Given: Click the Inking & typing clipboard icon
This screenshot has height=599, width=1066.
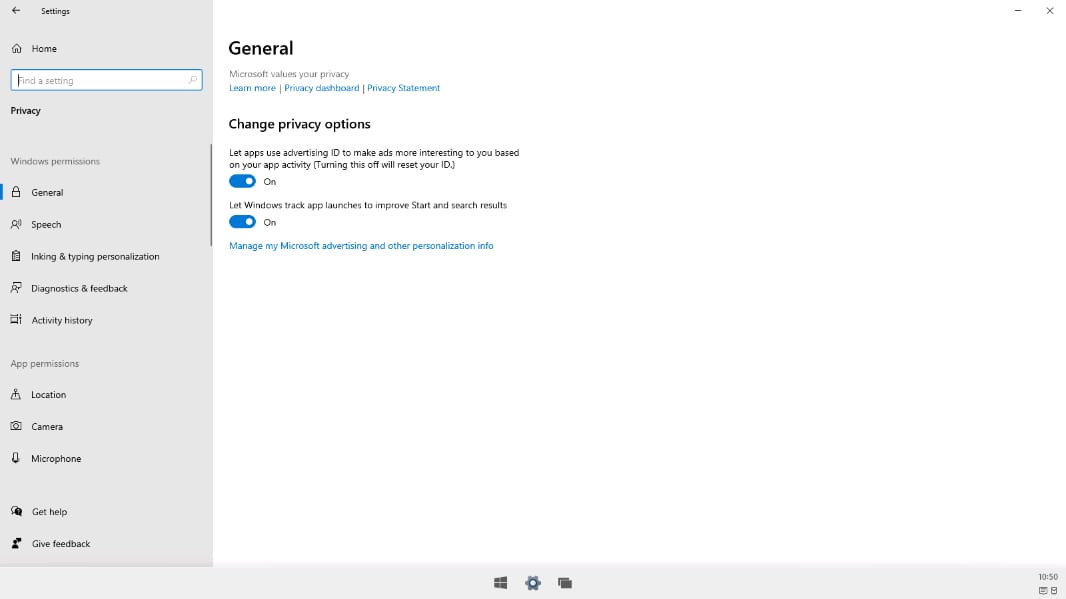Looking at the screenshot, I should (x=16, y=256).
